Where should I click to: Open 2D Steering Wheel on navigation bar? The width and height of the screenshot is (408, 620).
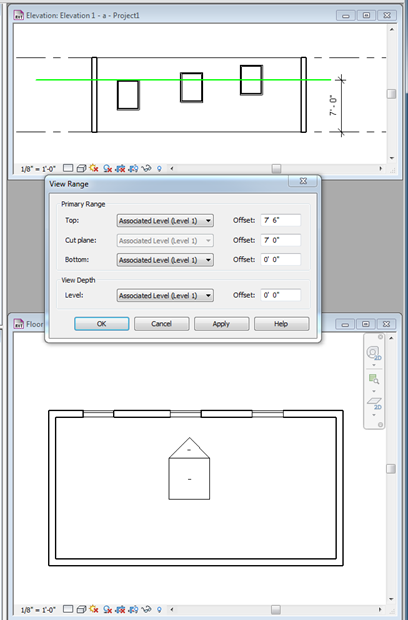coord(373,352)
